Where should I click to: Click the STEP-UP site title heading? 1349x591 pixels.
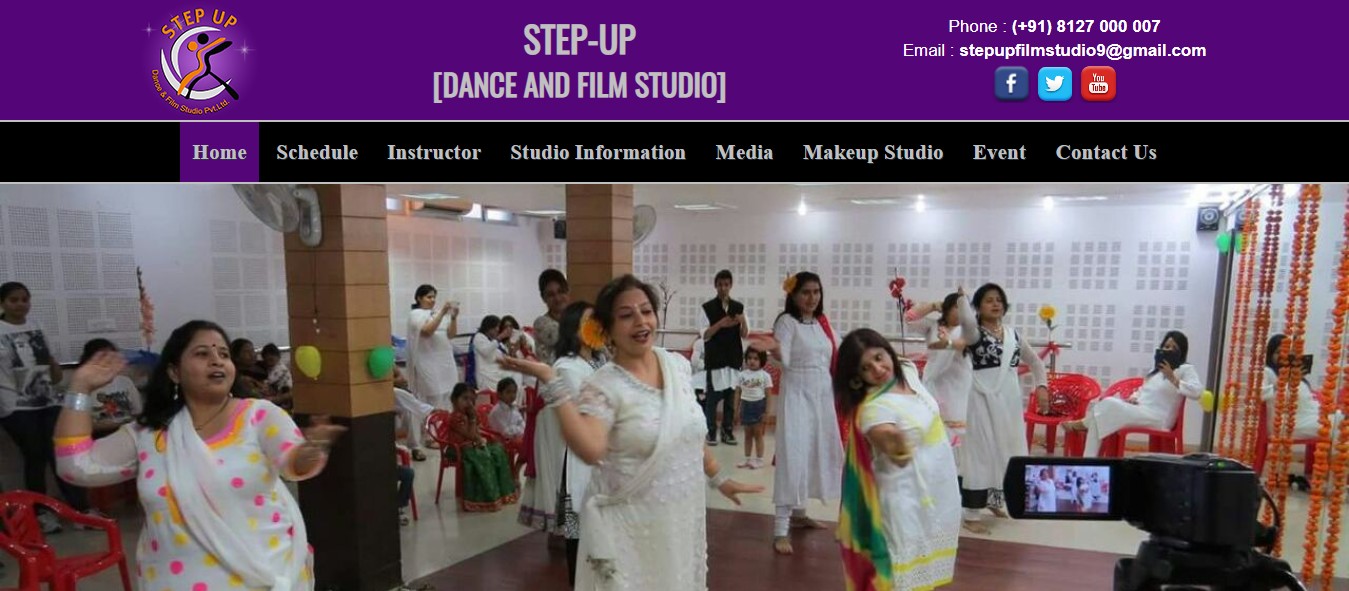pos(580,39)
